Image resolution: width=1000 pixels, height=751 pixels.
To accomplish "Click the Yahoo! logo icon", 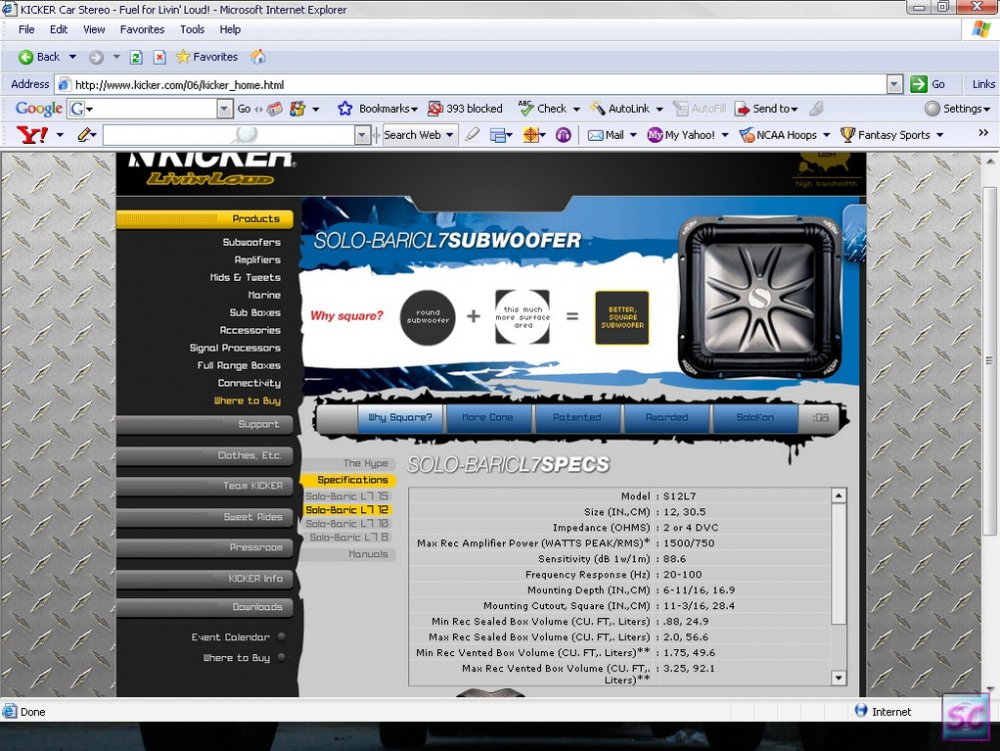I will coord(32,135).
